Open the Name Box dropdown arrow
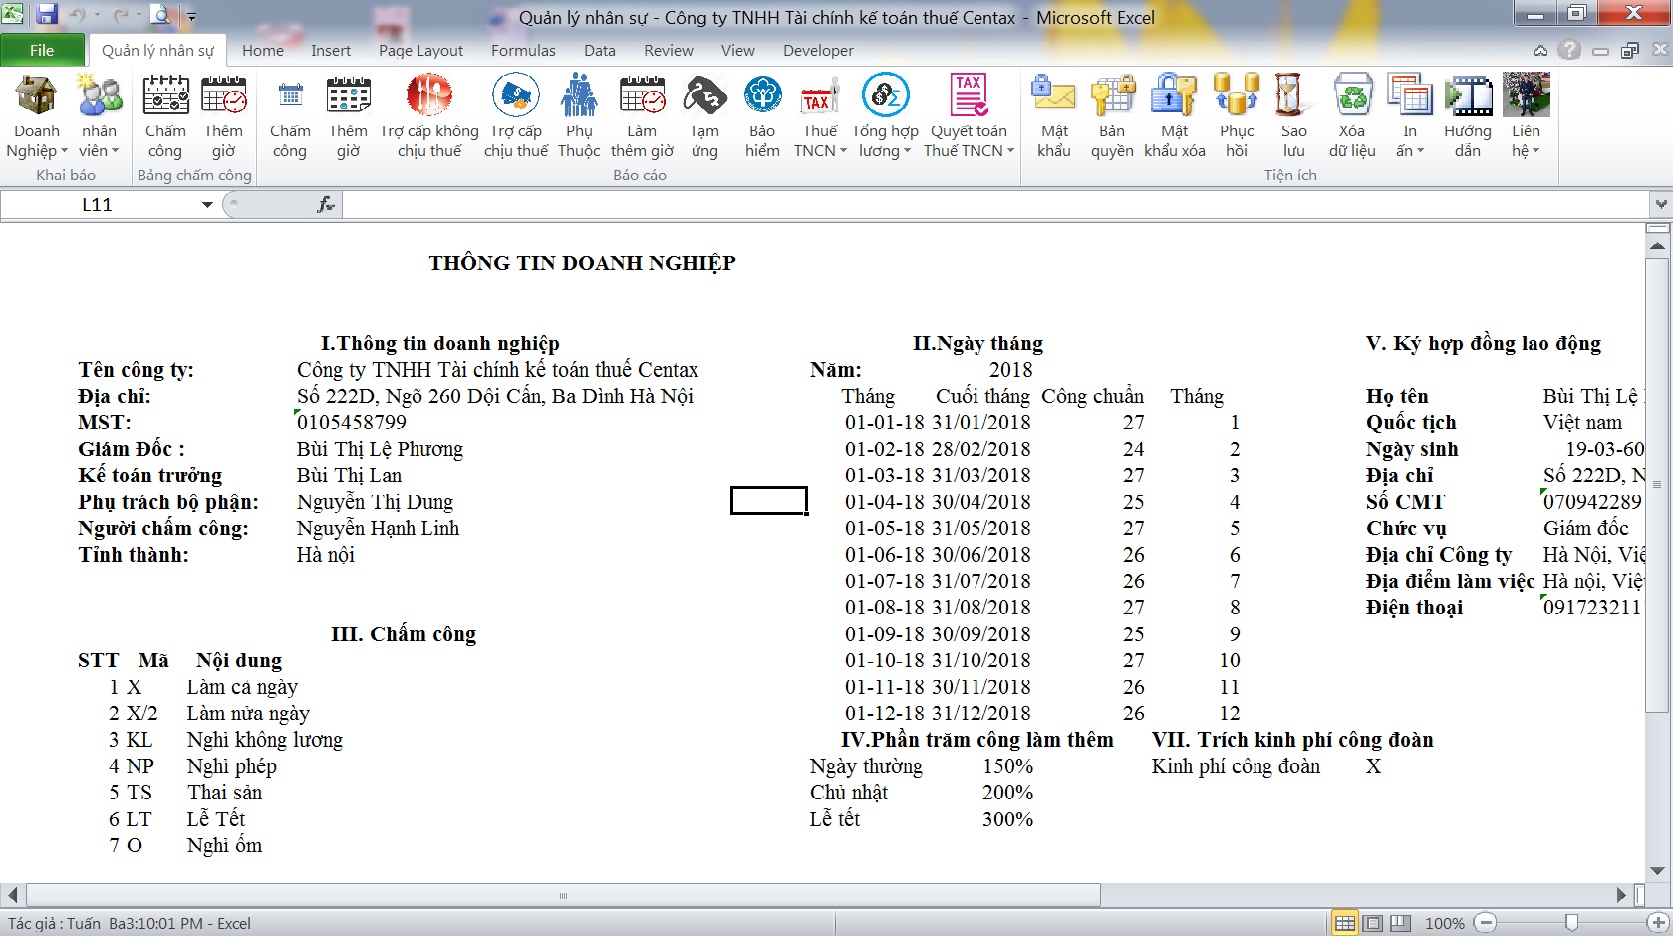Screen dimensions: 1673x939 207,205
